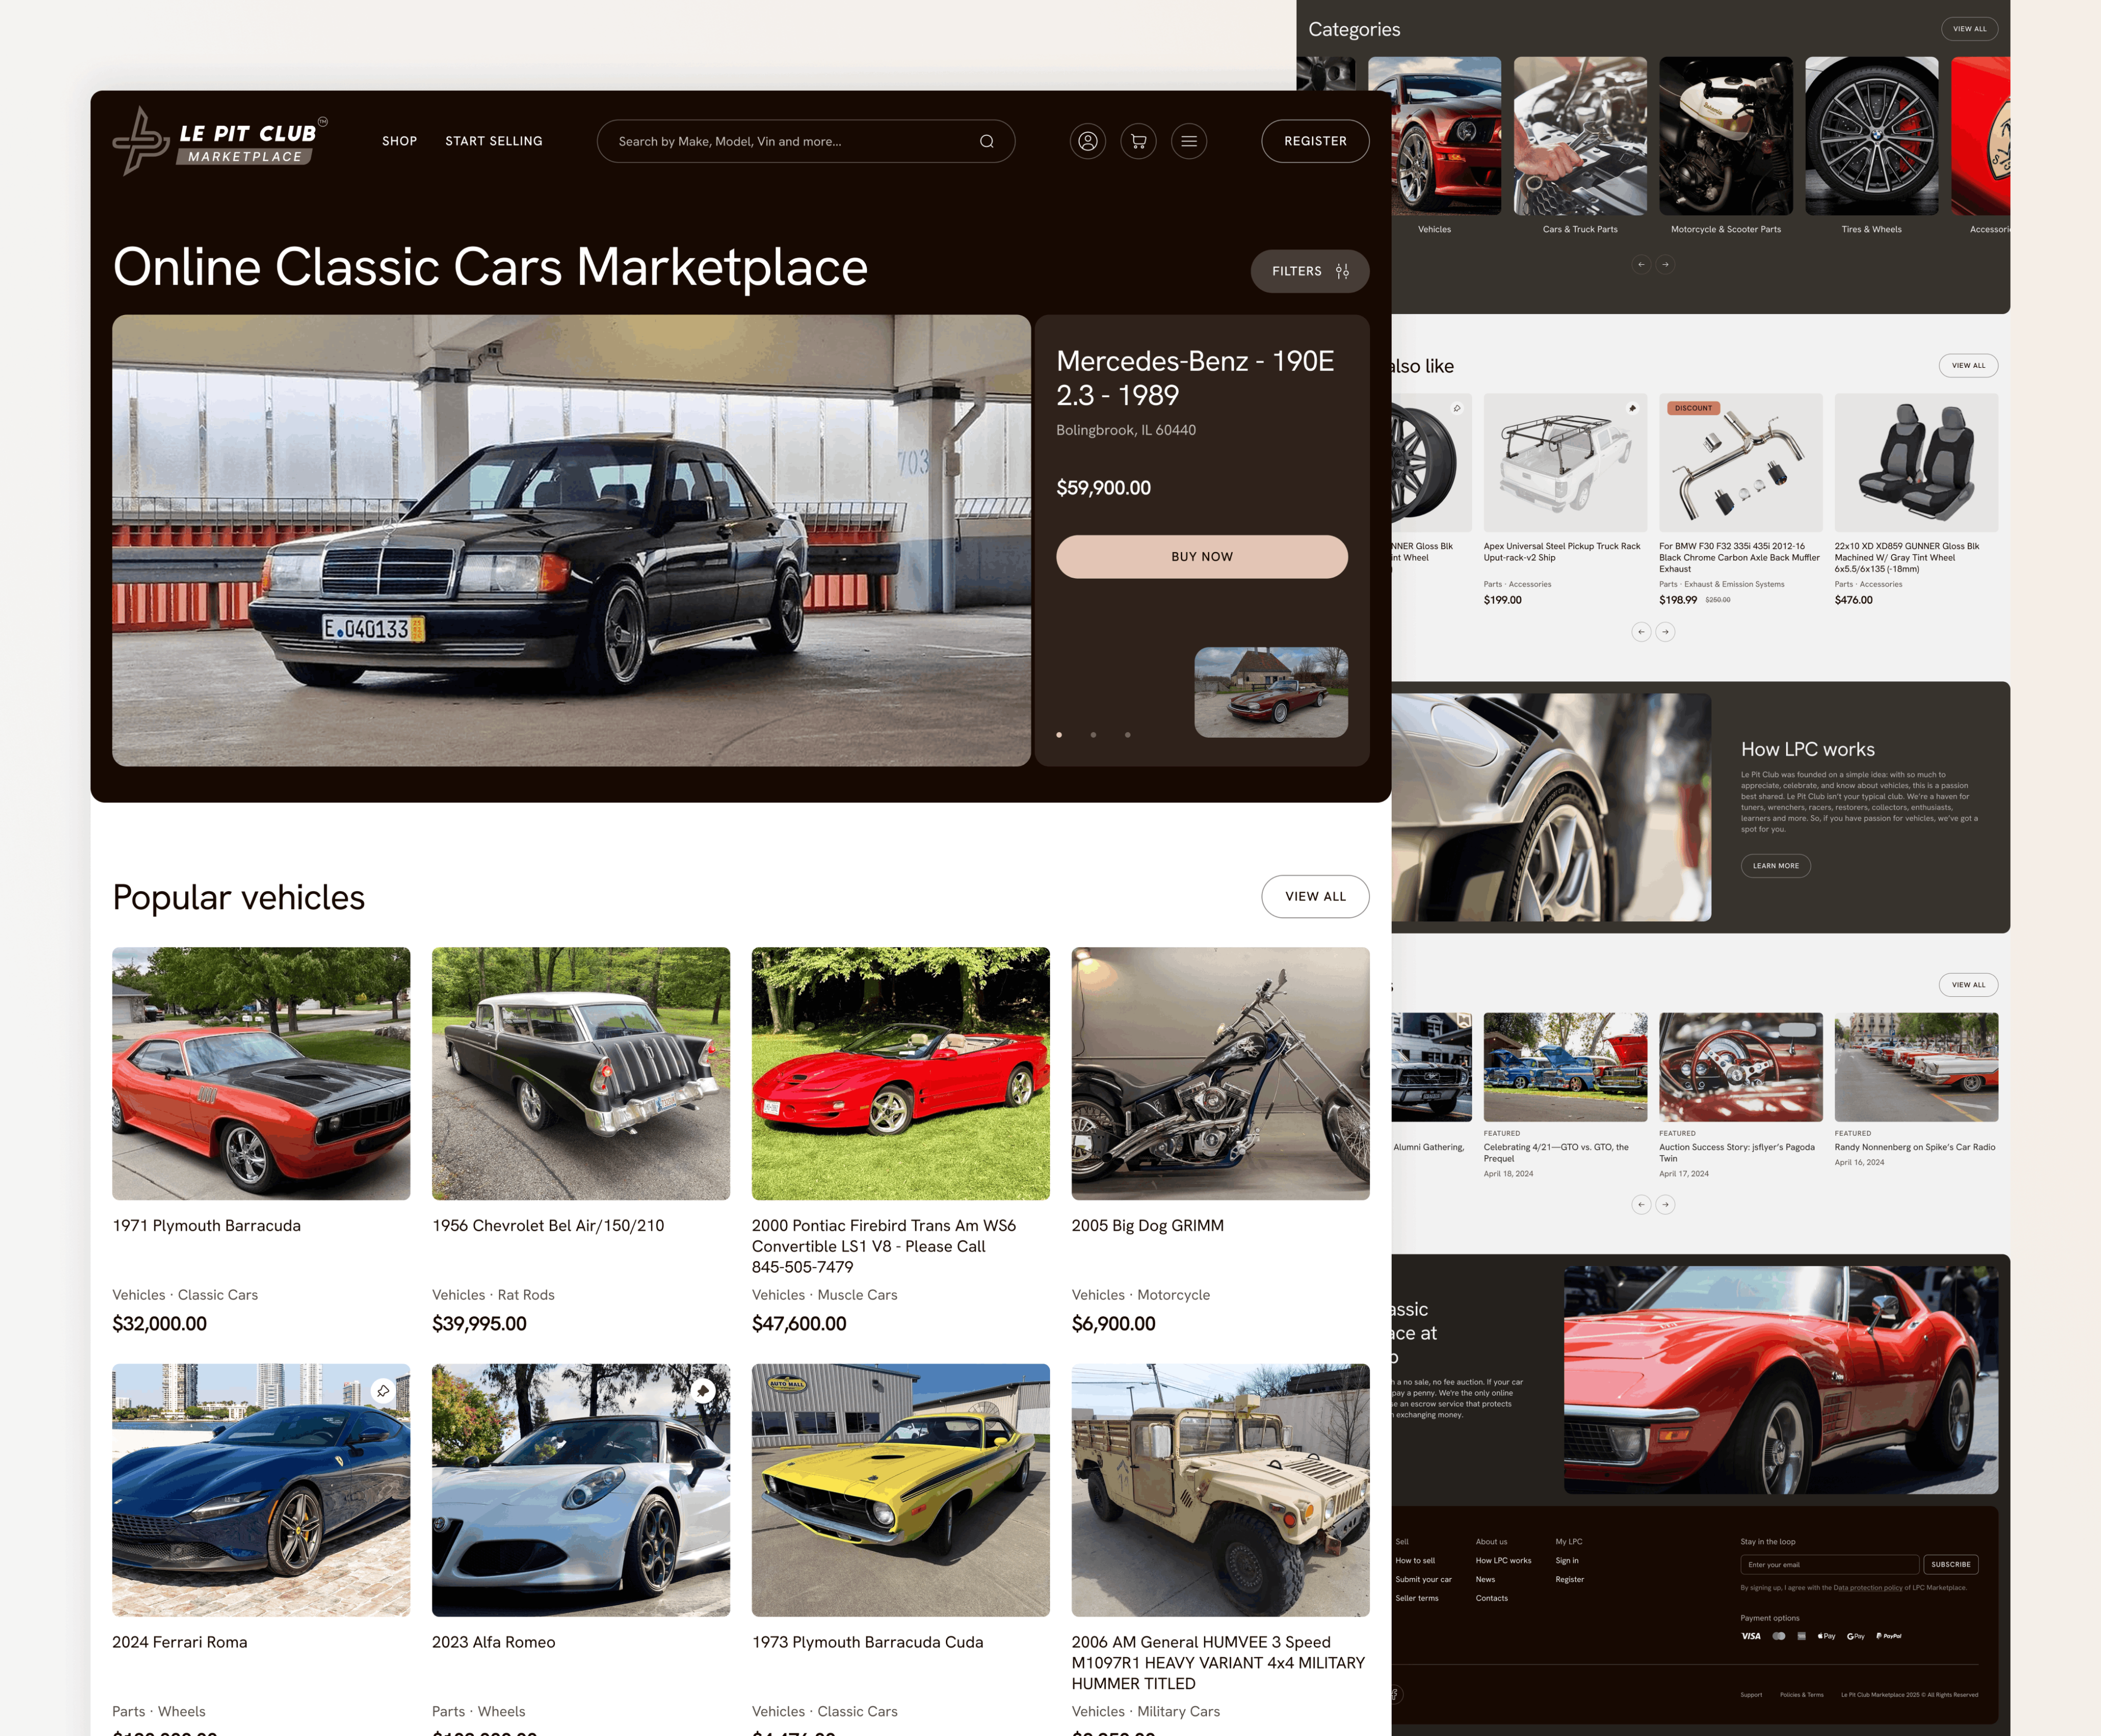Open the hamburger menu icon
The image size is (2101, 1736).
click(x=1189, y=141)
